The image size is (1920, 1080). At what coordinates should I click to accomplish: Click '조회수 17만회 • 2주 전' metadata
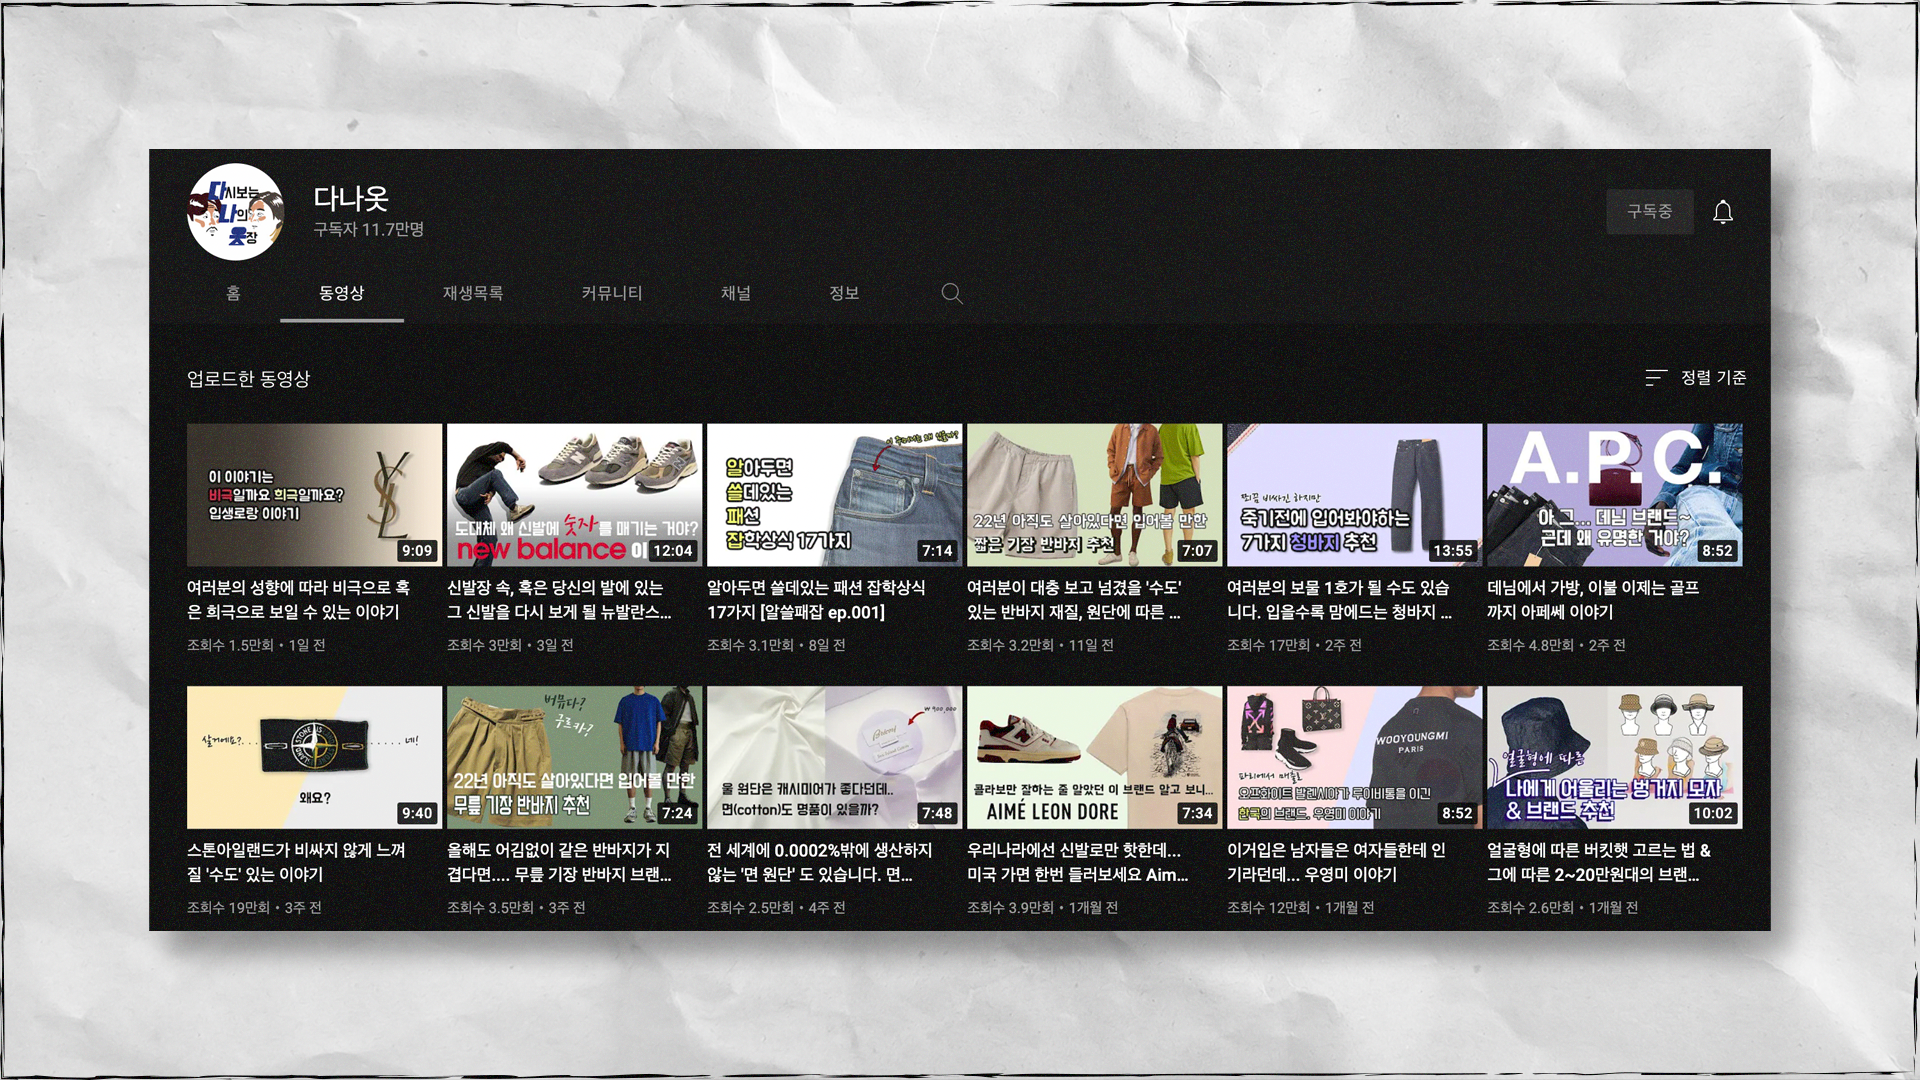pos(1294,645)
